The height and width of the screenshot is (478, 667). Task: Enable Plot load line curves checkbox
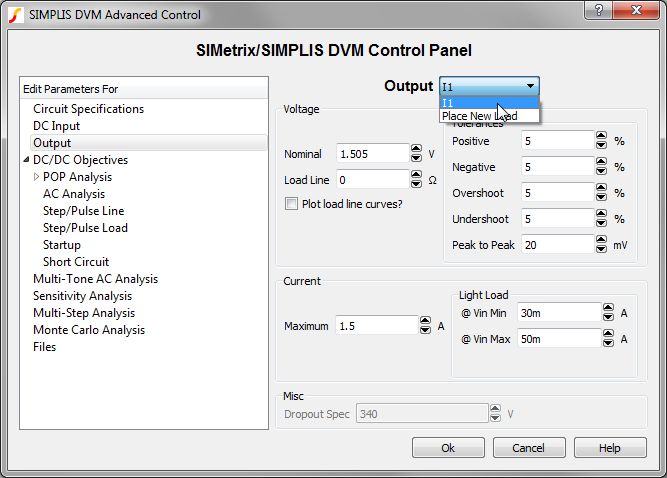click(292, 204)
